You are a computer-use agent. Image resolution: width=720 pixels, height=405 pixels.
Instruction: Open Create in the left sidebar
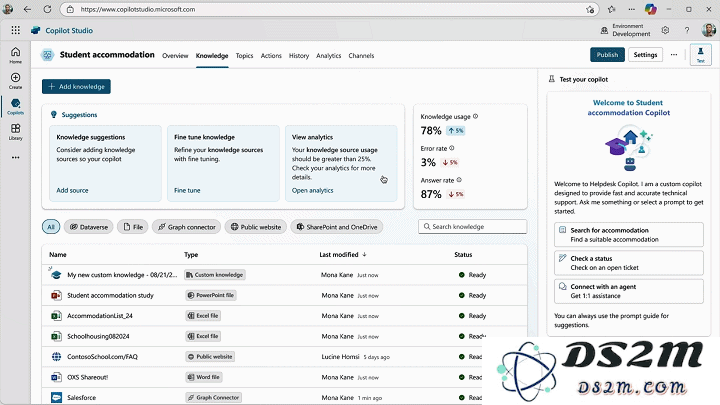[x=16, y=81]
